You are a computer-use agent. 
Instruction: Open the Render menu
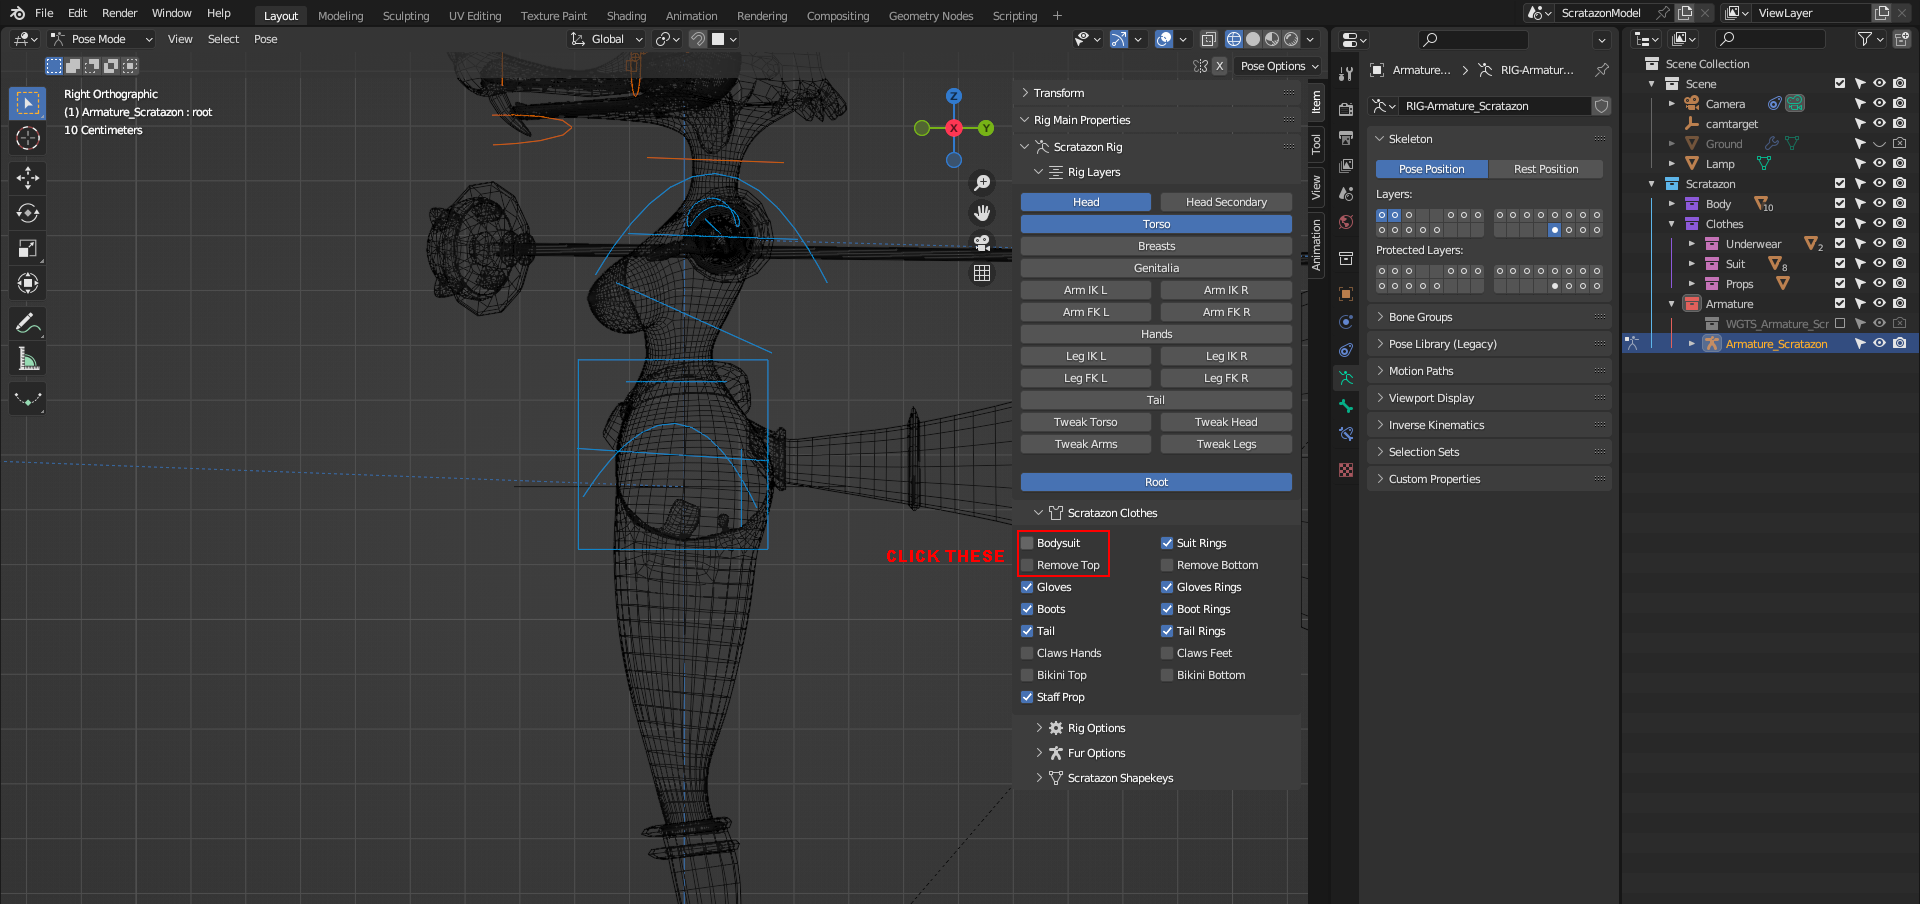point(119,13)
